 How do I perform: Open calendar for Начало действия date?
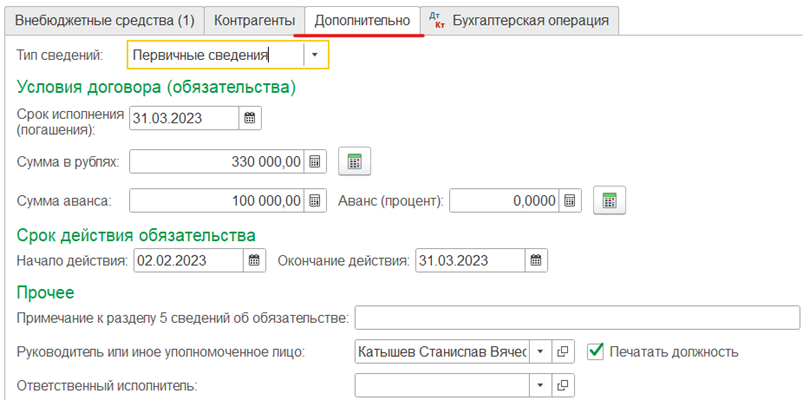(x=254, y=260)
